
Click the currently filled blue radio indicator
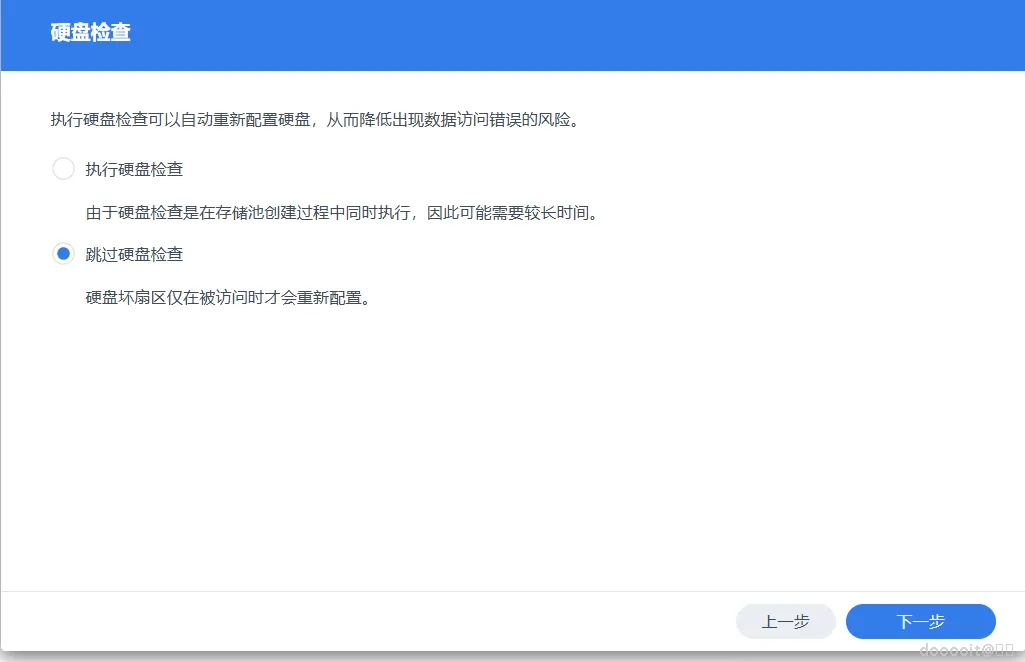[63, 254]
